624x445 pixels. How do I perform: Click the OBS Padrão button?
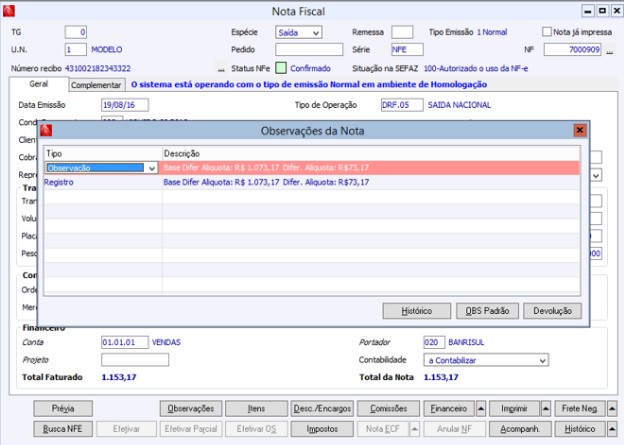click(x=487, y=311)
